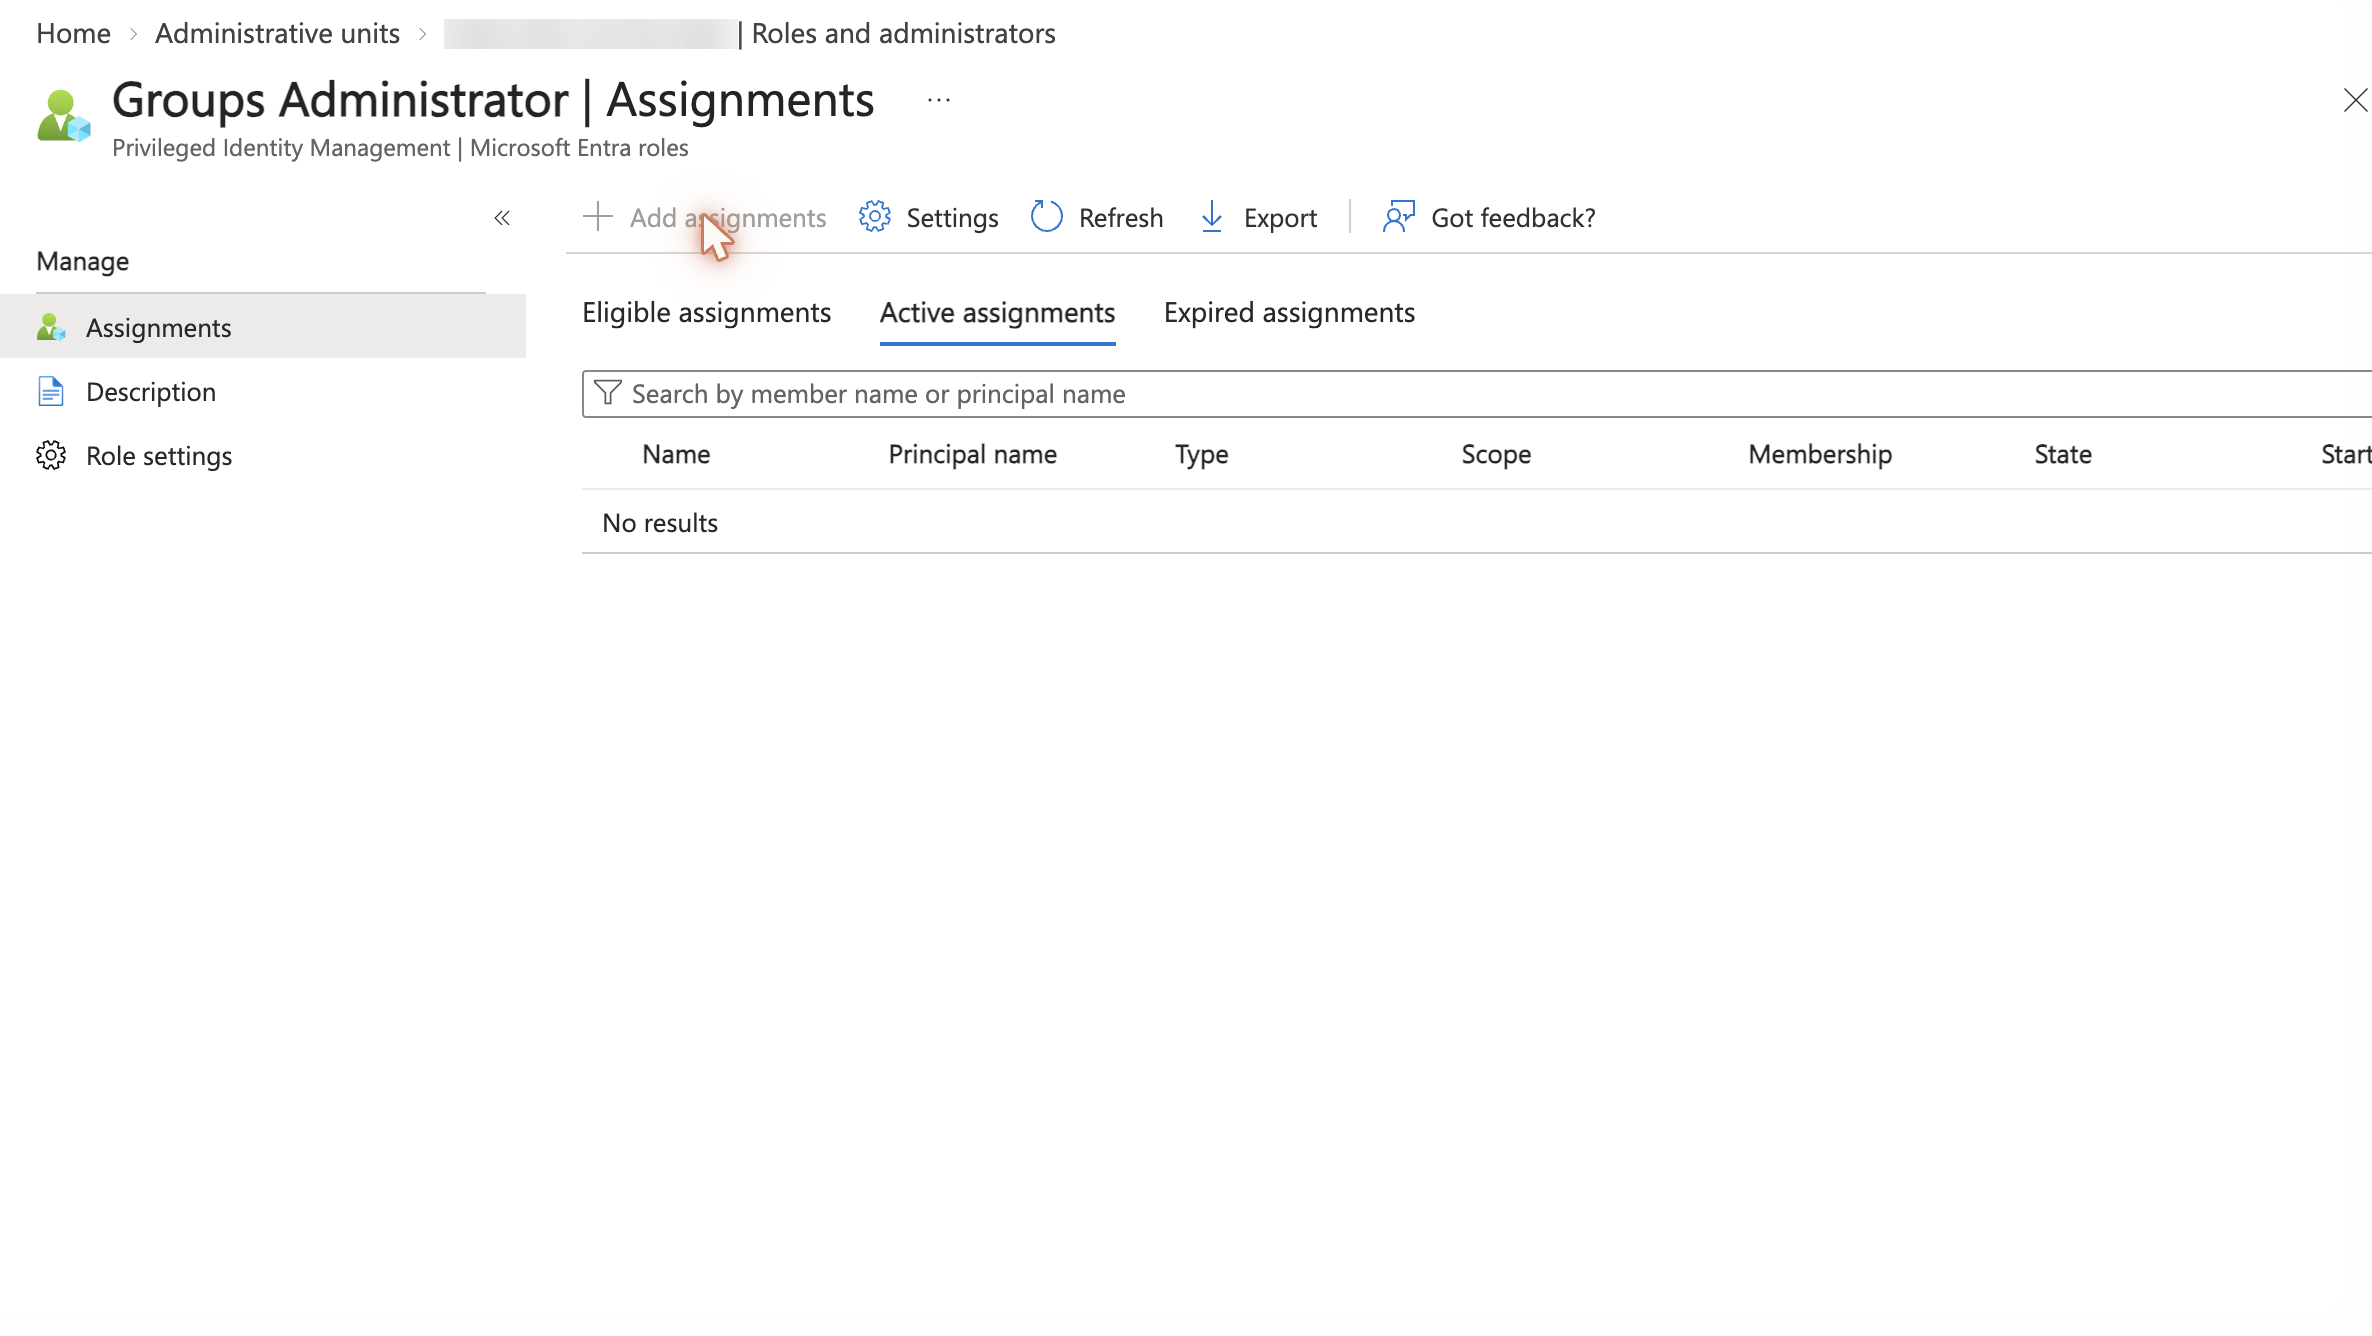Go to Home breadcrumb link
Viewport: 2372px width, 1336px height.
[x=73, y=33]
